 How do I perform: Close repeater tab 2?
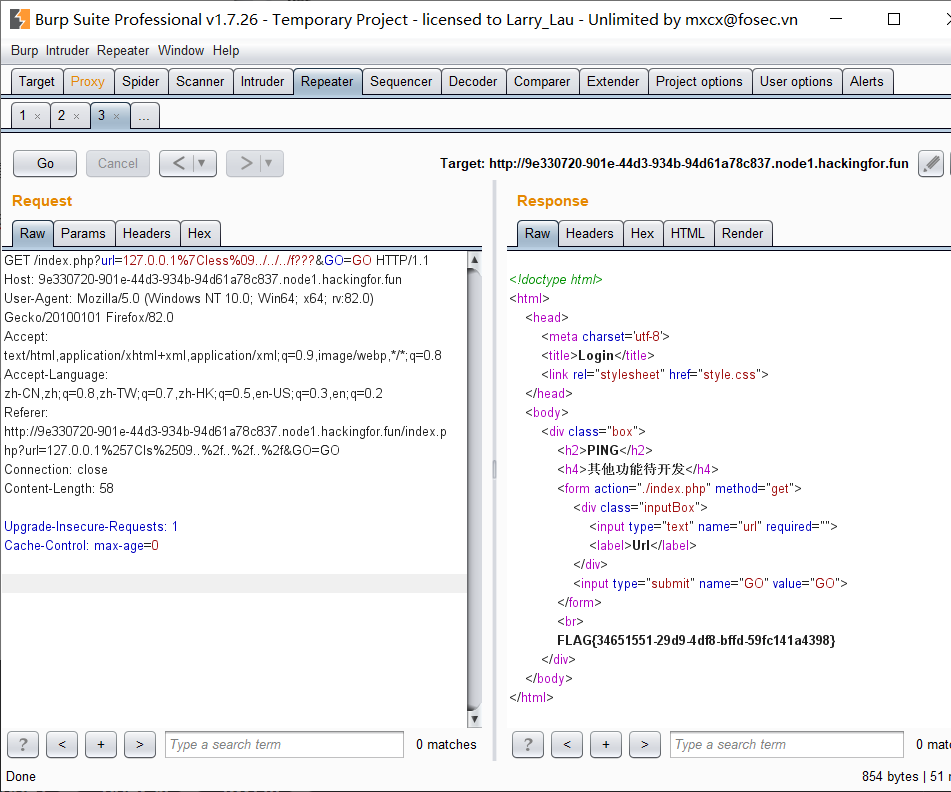76,116
